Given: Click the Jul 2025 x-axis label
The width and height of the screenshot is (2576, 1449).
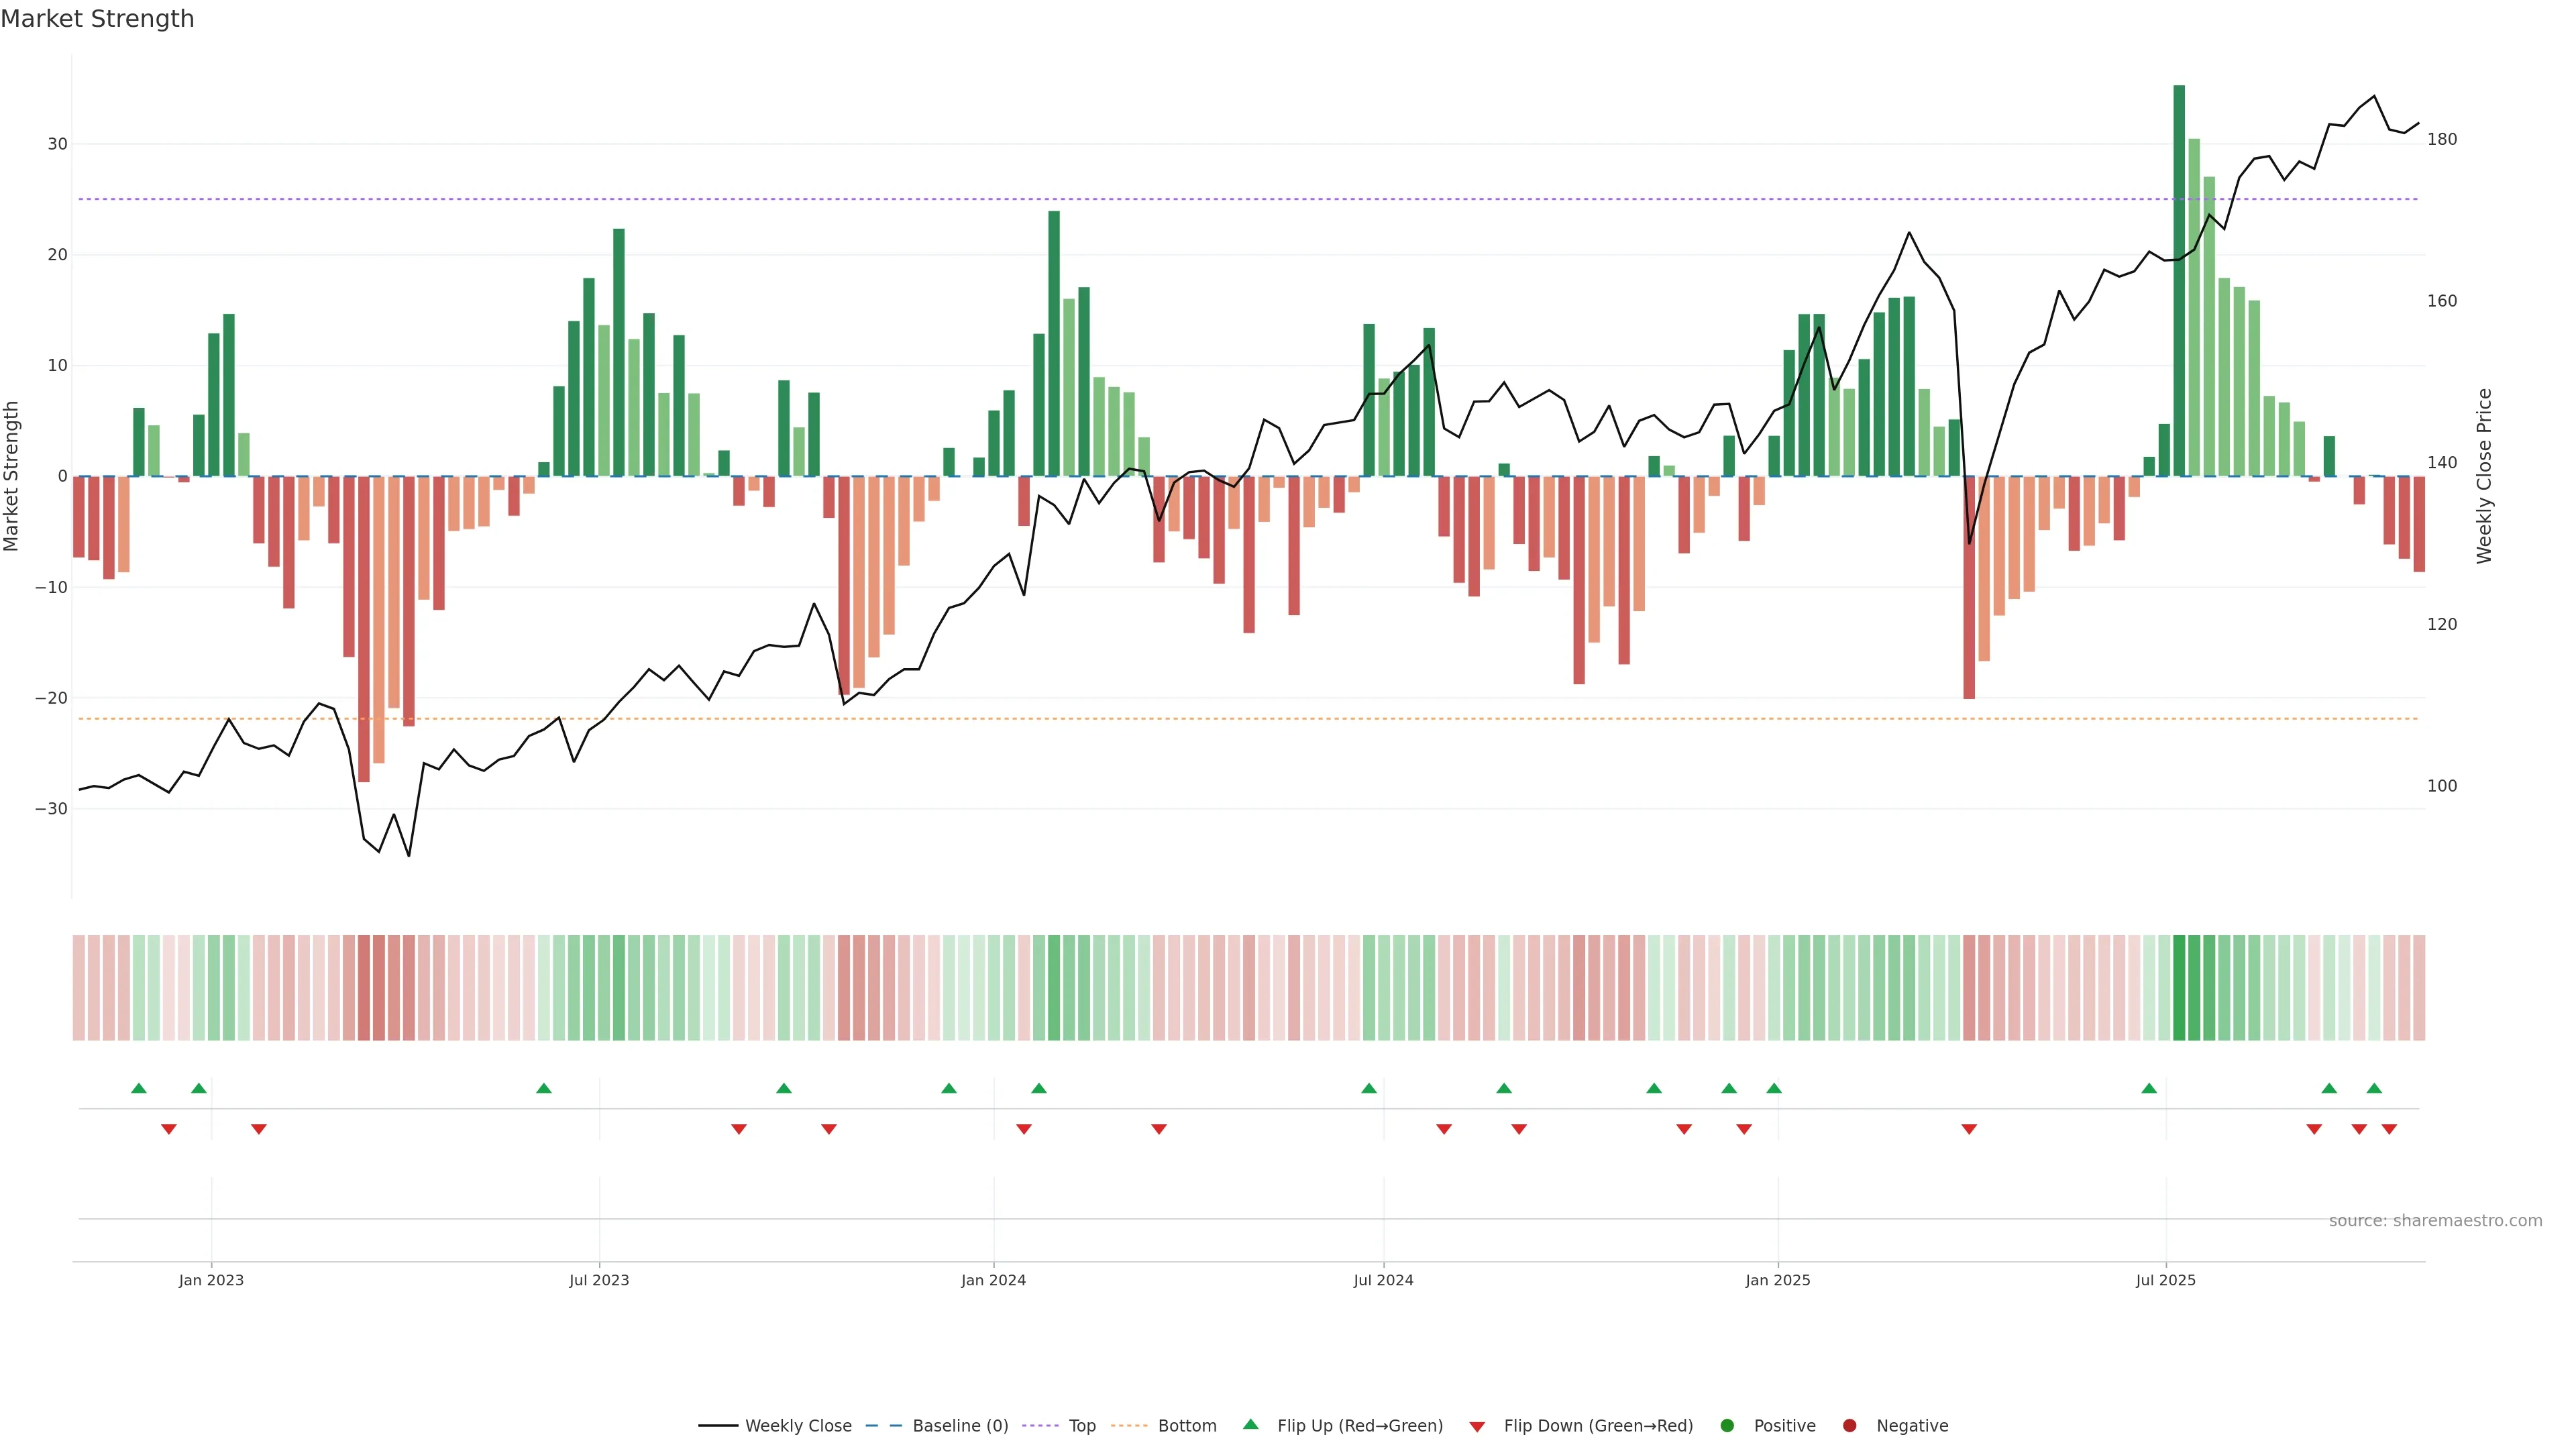Looking at the screenshot, I should 2165,1280.
